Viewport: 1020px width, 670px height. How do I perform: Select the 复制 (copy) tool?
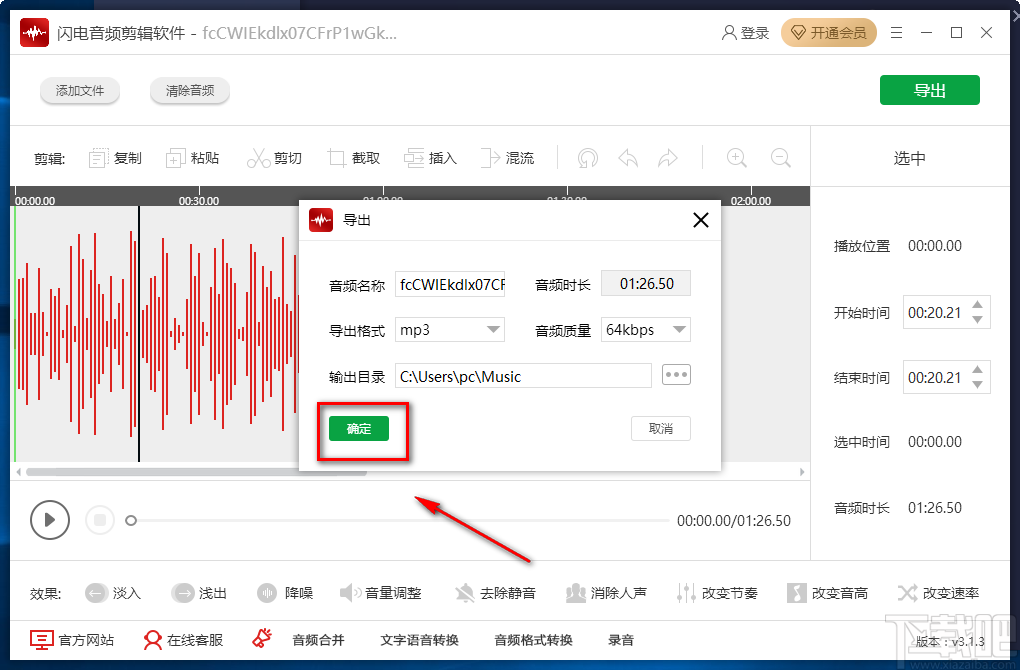coord(114,157)
